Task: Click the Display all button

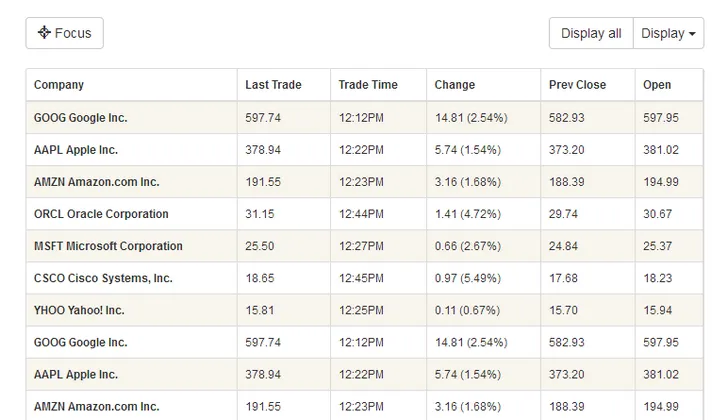Action: coord(591,33)
